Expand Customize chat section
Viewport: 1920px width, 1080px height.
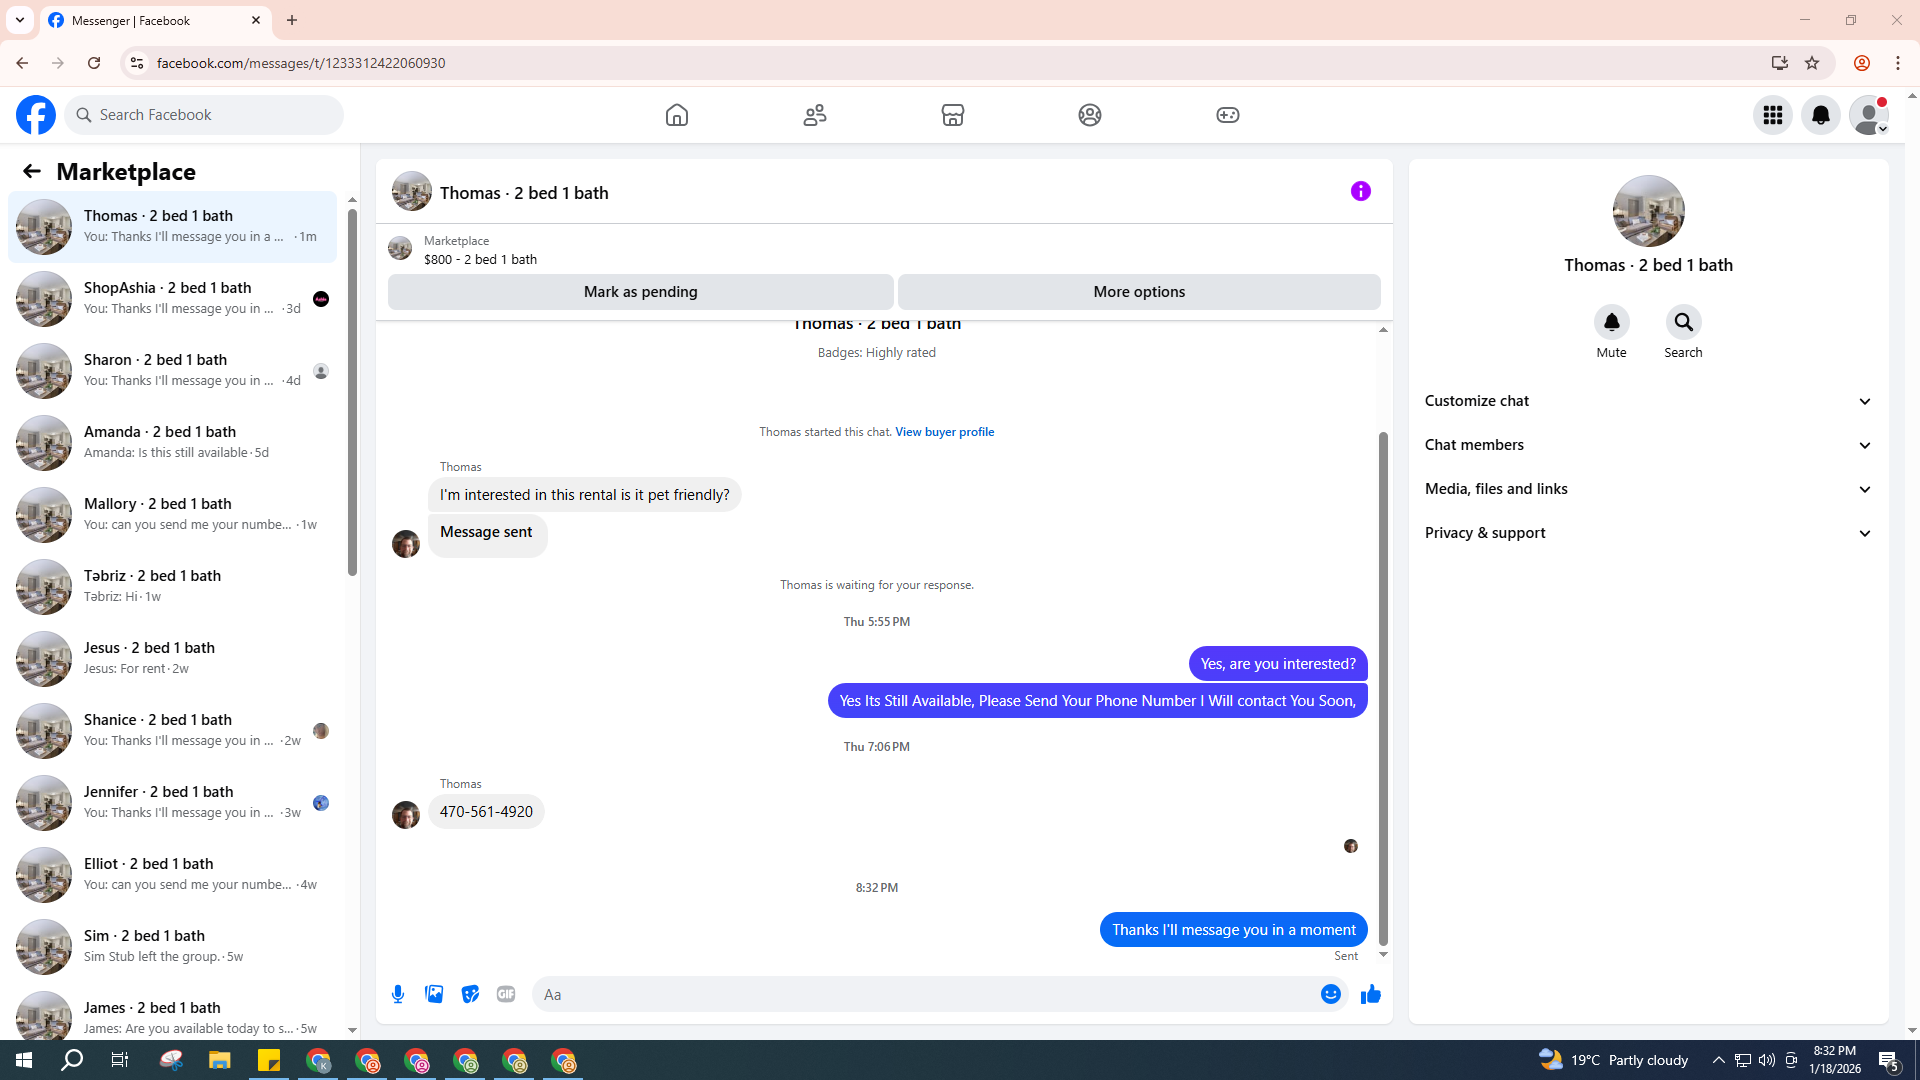pos(1648,401)
